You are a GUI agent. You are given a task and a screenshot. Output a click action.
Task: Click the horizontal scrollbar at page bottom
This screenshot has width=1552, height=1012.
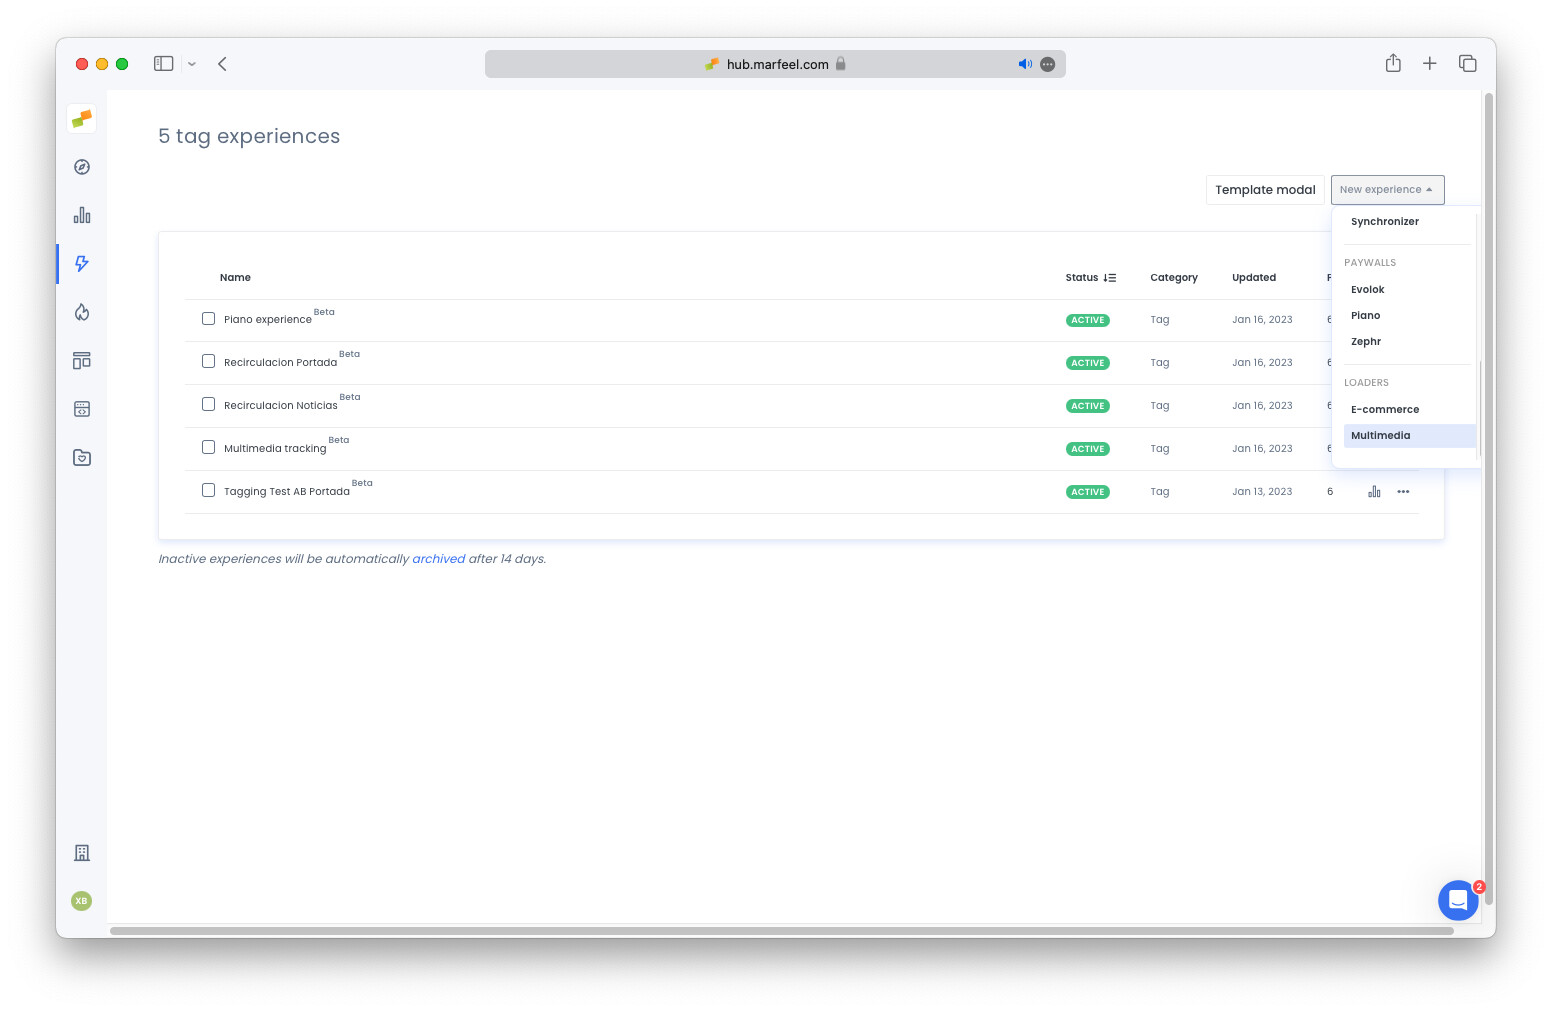(781, 931)
